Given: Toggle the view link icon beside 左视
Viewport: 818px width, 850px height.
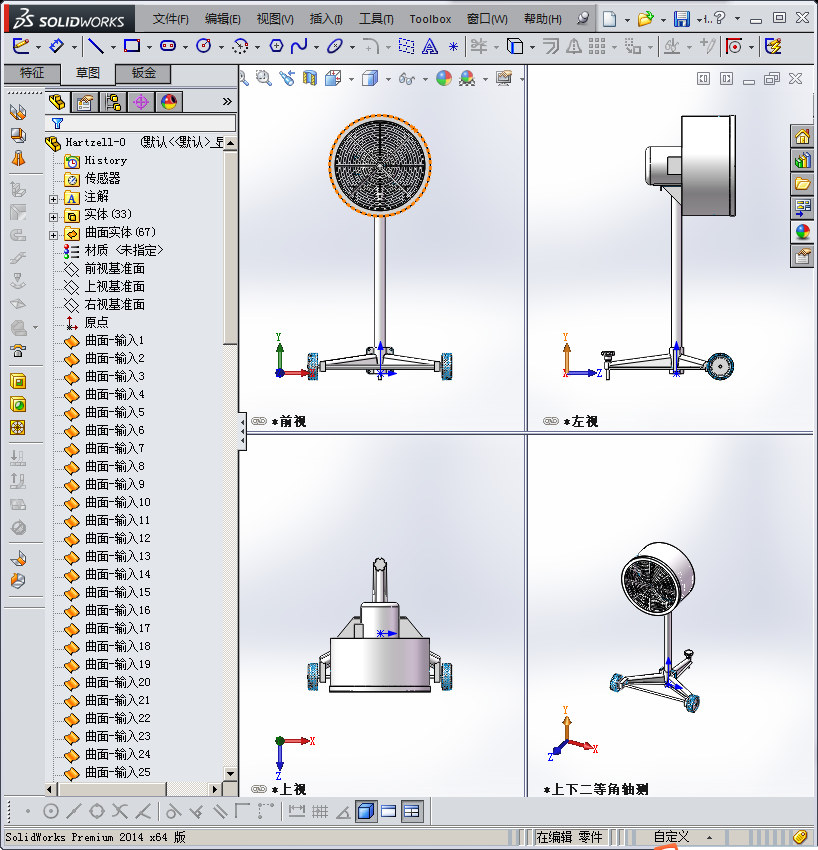Looking at the screenshot, I should tap(551, 421).
